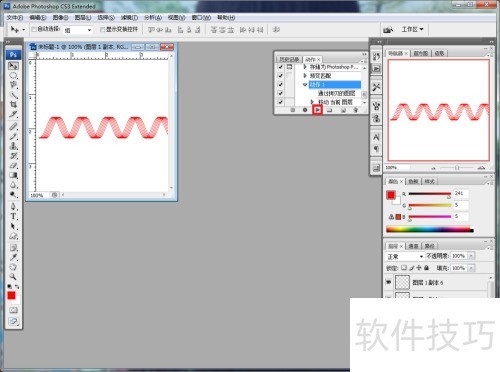Viewport: 500px width, 372px height.
Task: Open the 文件(F) menu
Action: [15, 17]
